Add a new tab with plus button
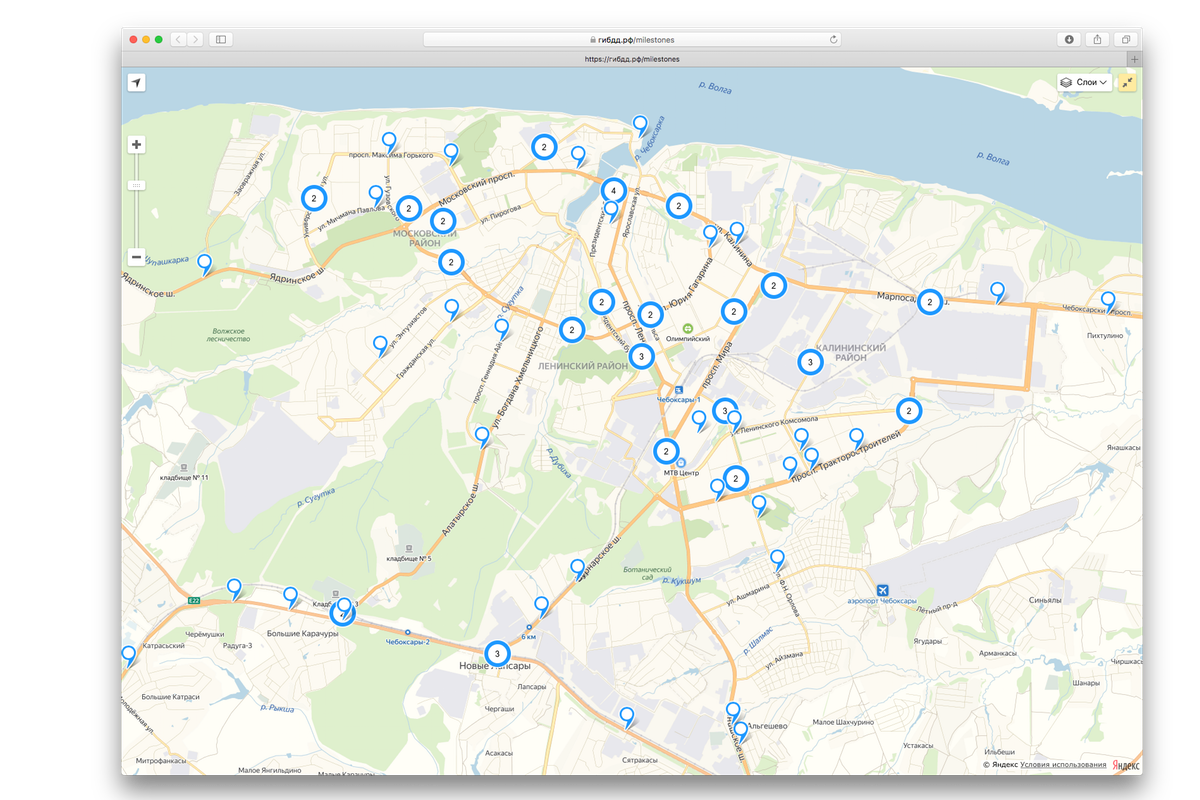Viewport: 1200px width, 800px height. pos(1134,60)
